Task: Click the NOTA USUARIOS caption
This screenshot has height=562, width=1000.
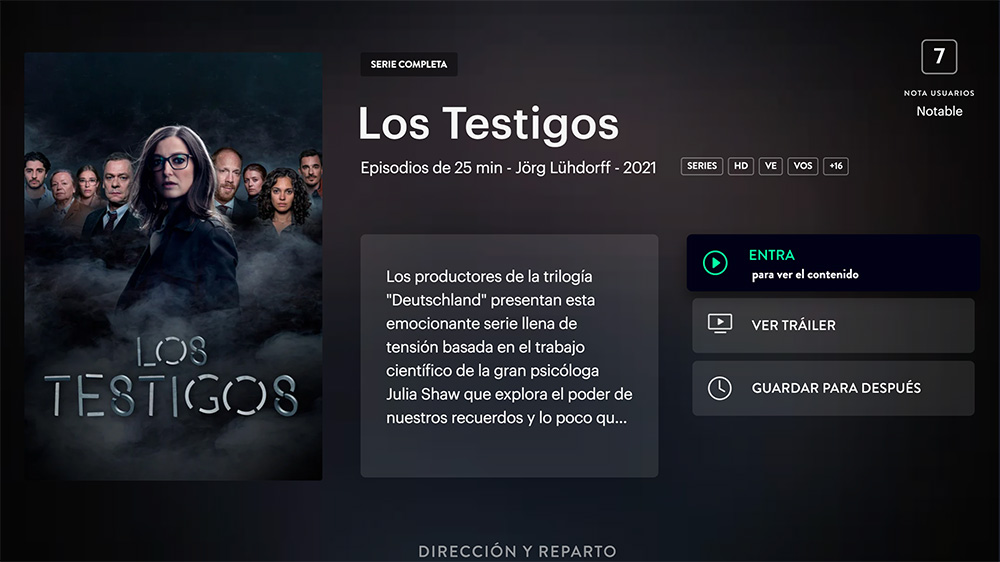Action: [x=939, y=93]
